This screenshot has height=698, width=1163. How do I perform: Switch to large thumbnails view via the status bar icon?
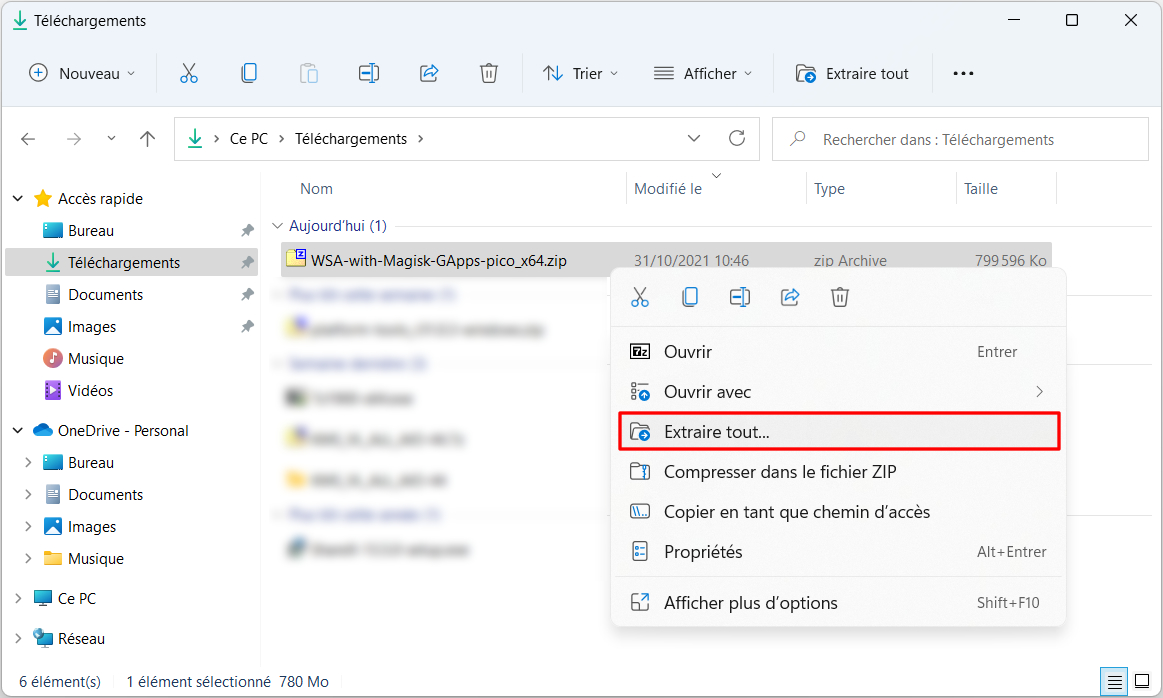[1142, 682]
